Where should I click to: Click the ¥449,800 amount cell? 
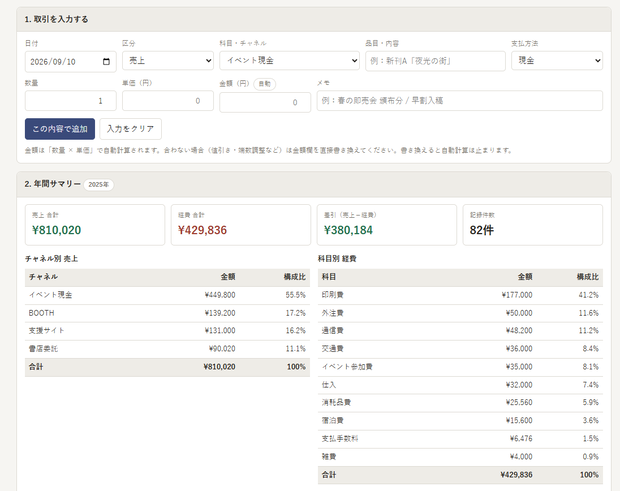tap(220, 295)
